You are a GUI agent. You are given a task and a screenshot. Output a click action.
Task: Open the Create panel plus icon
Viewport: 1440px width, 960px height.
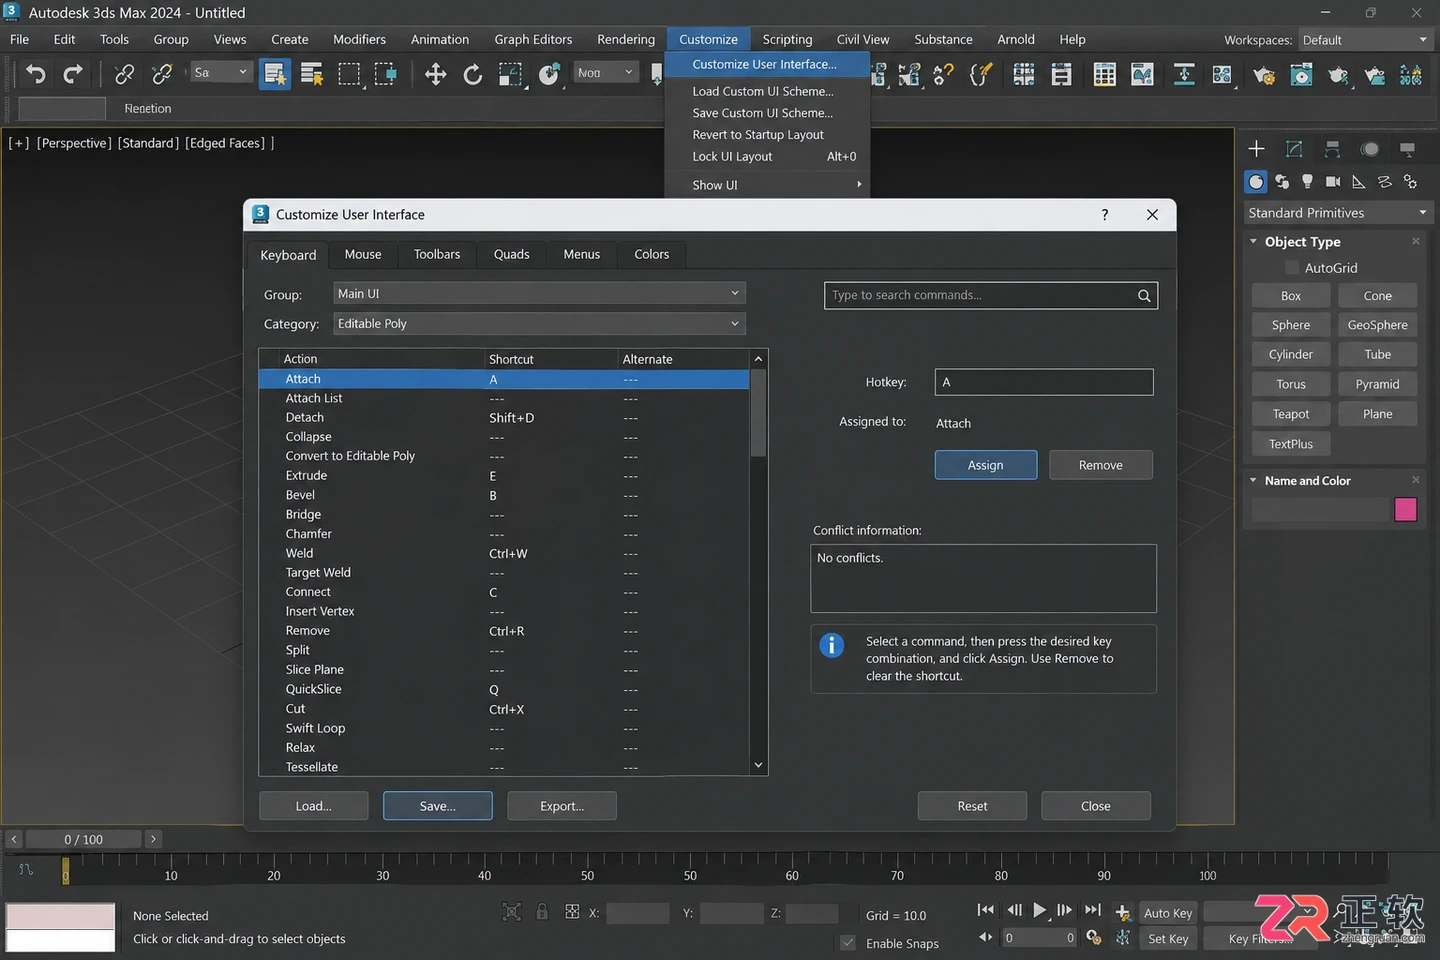(x=1257, y=149)
